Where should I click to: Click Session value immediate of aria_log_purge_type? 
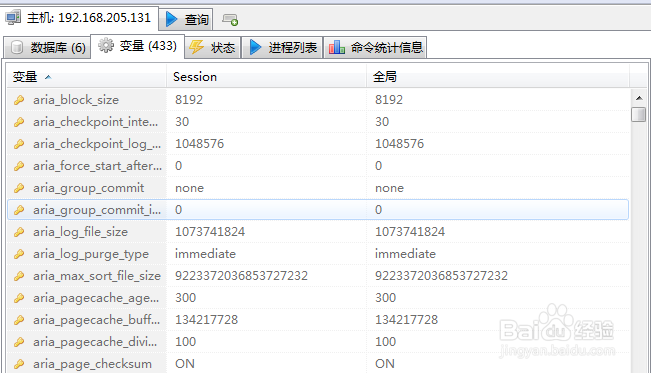click(x=206, y=254)
